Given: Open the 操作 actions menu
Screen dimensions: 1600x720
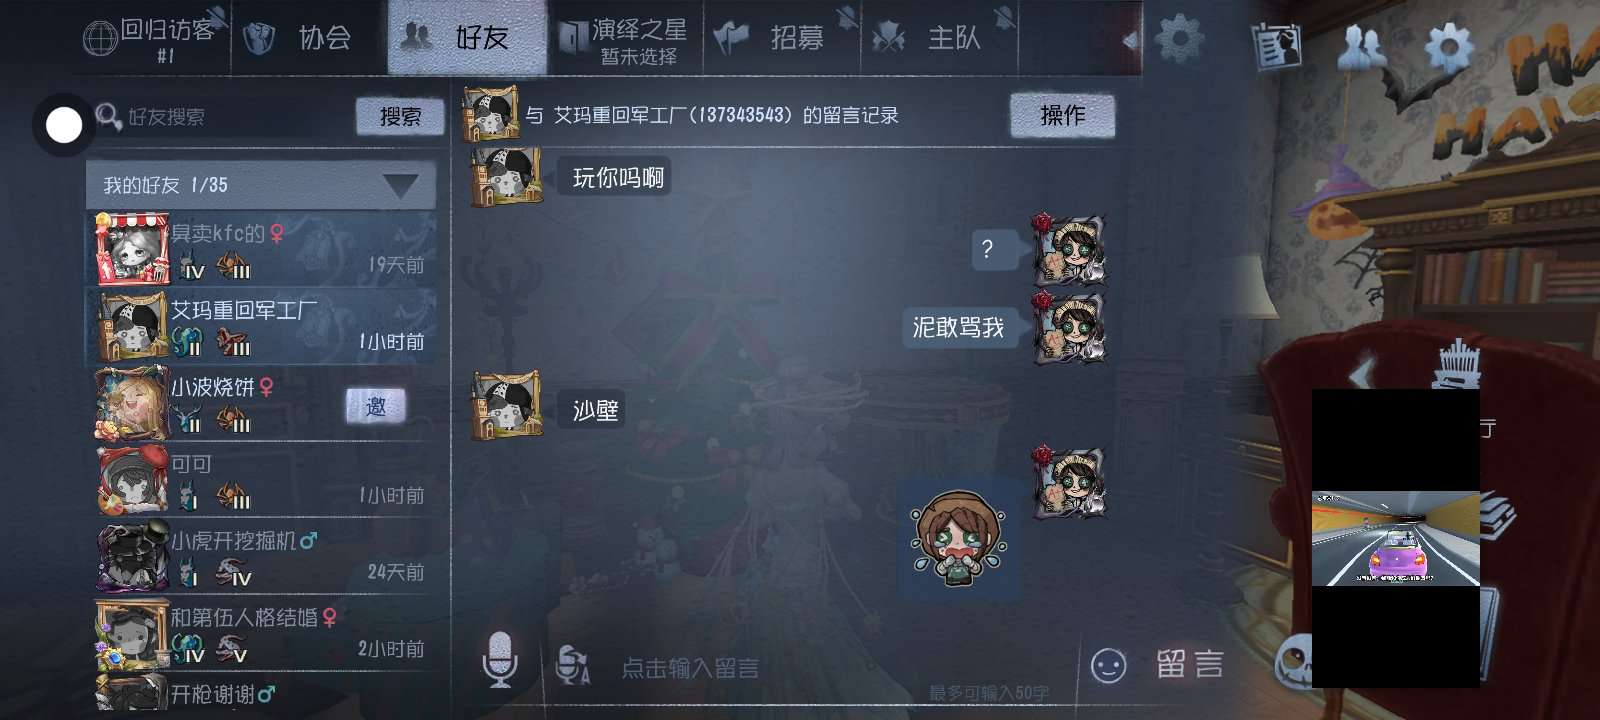Looking at the screenshot, I should click(1062, 116).
